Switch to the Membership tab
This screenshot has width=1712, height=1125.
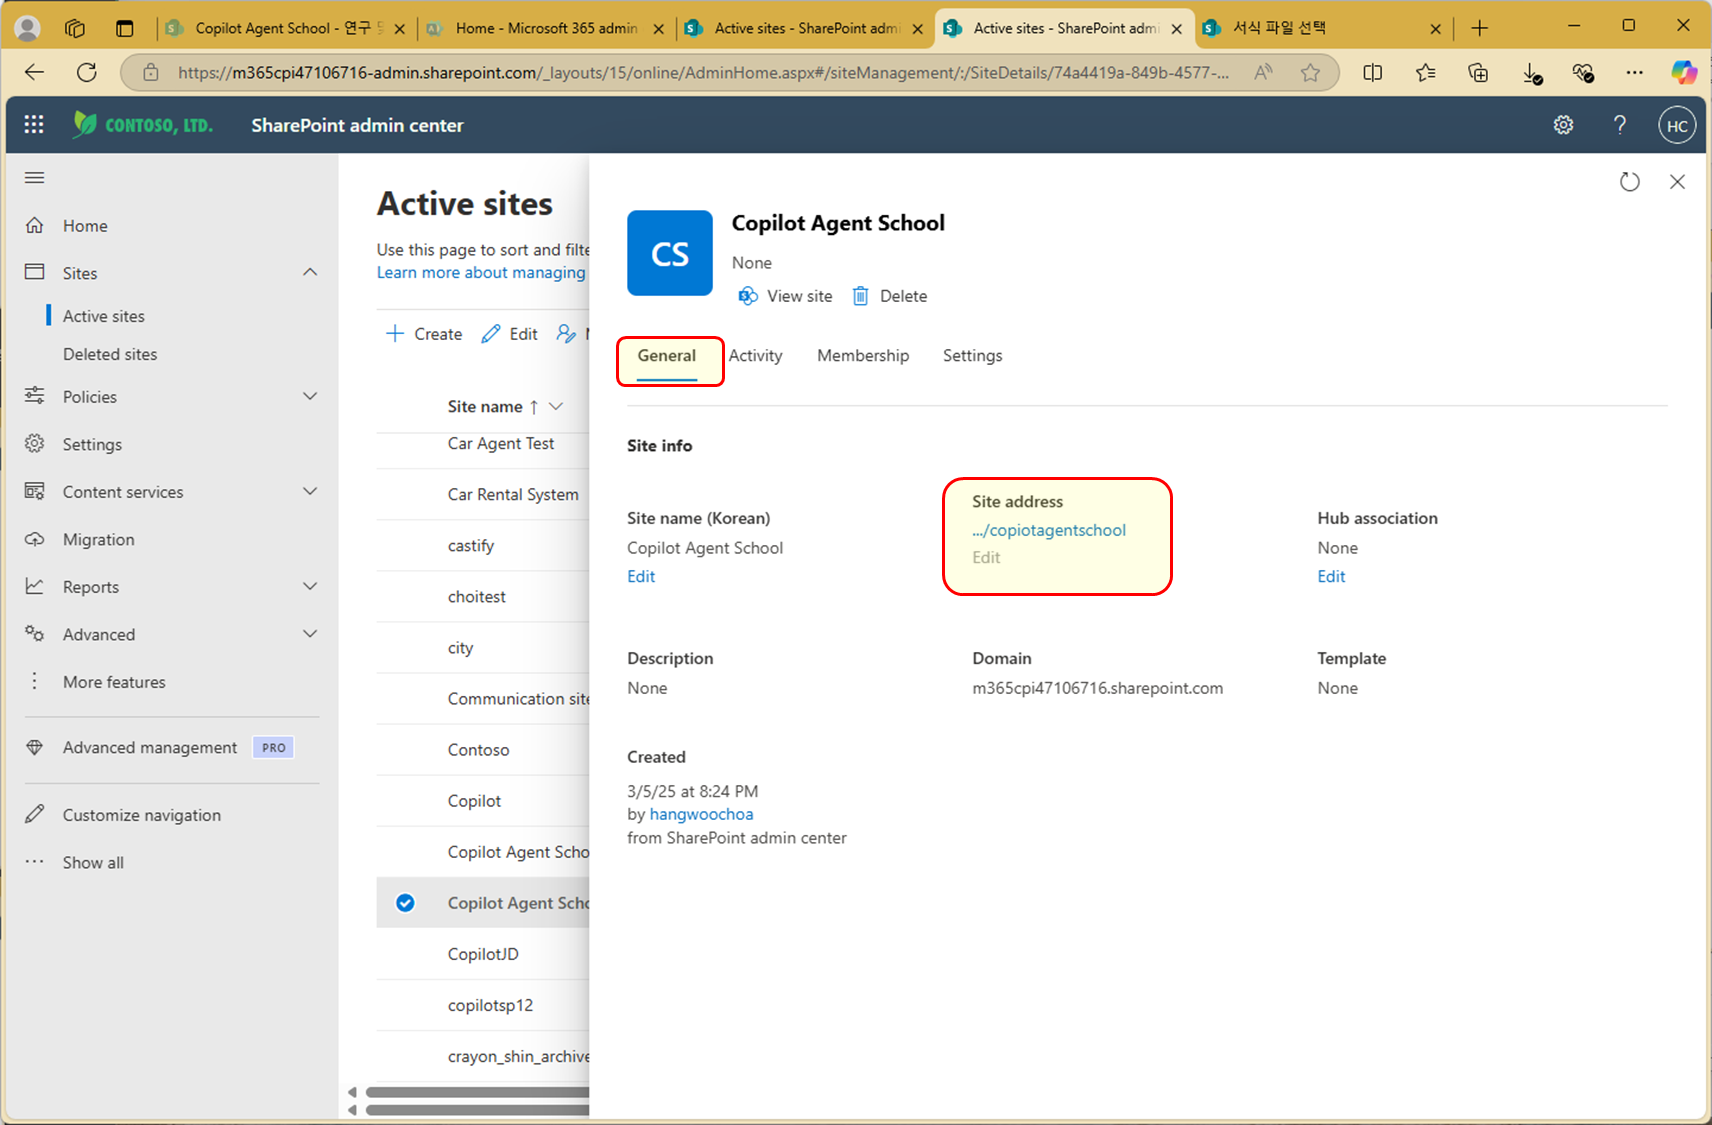863,356
